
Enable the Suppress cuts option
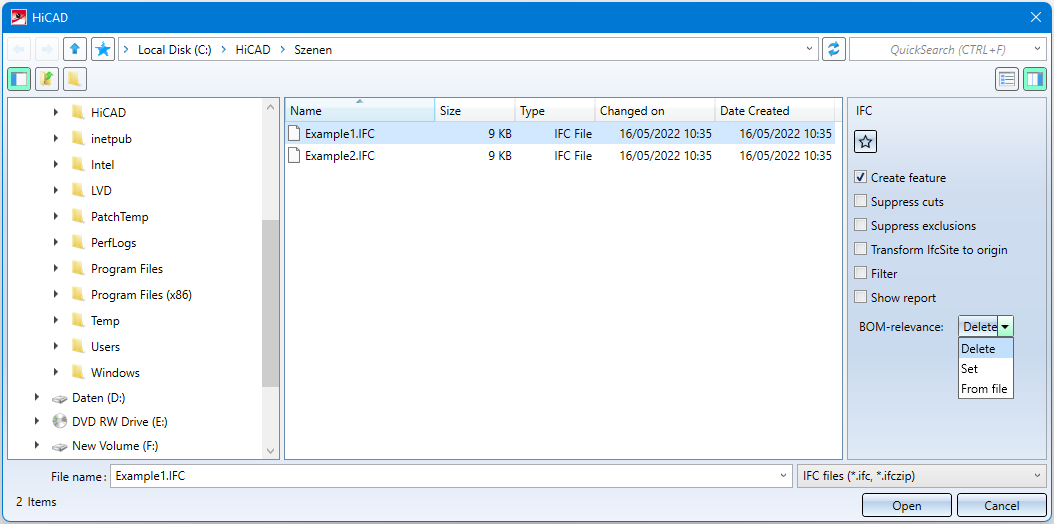pos(860,202)
